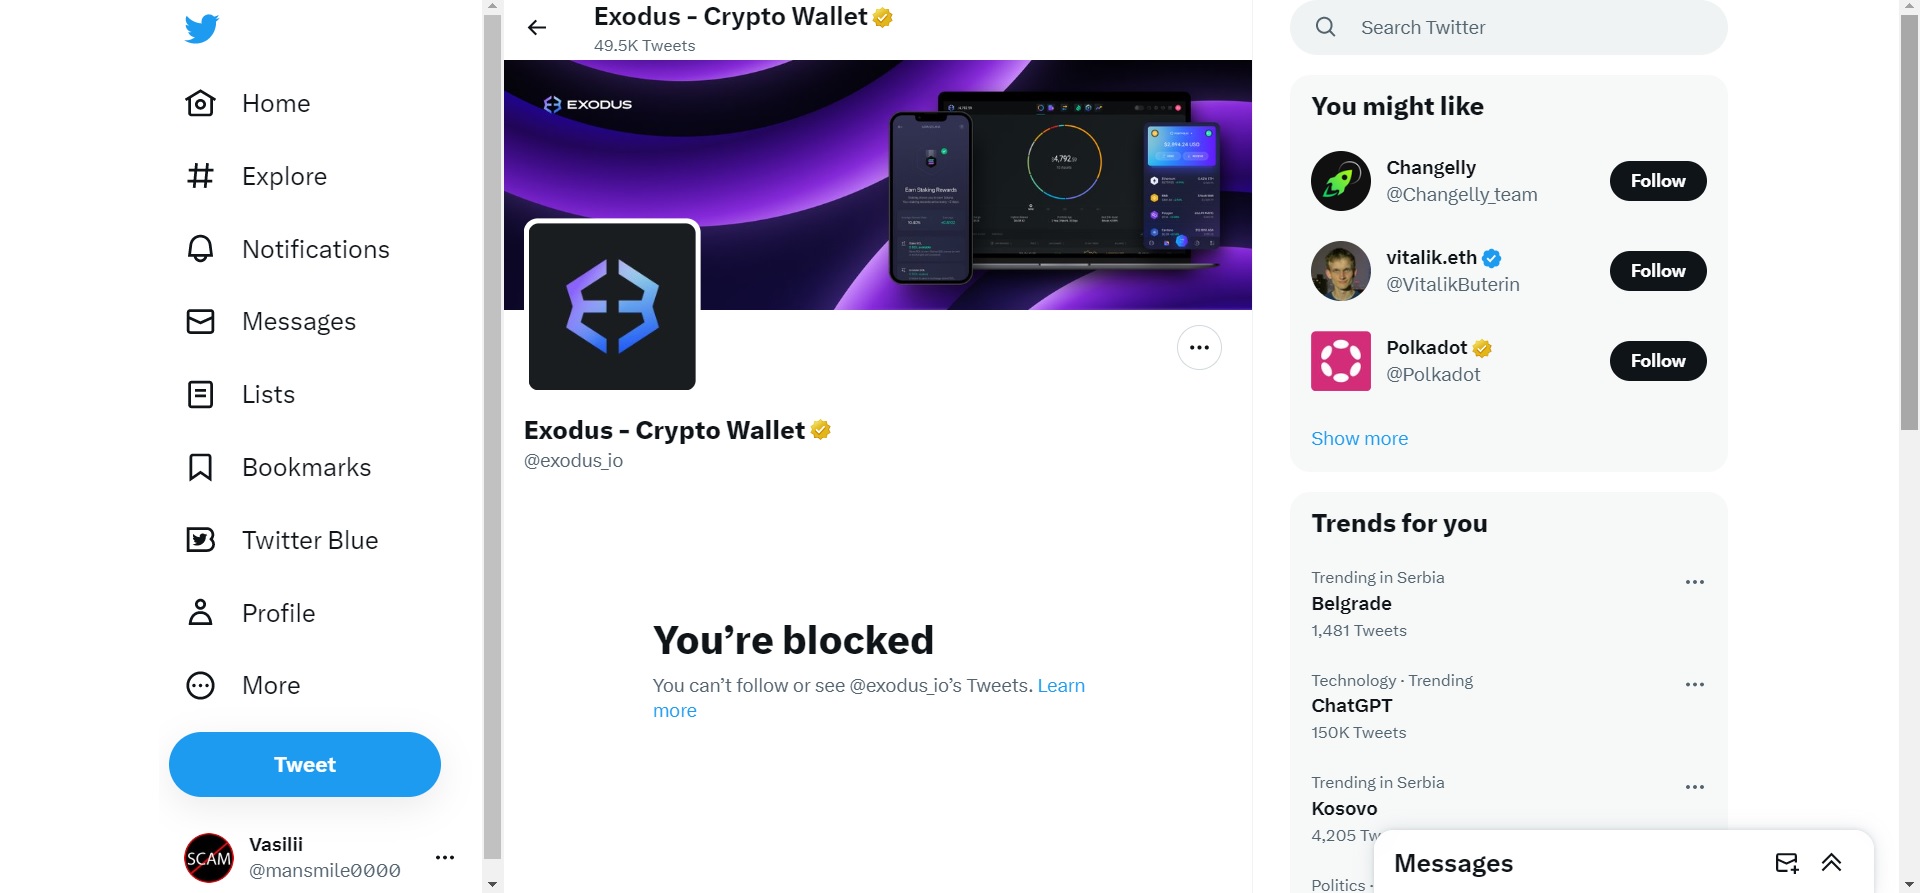Click the search magnifier icon

tap(1326, 27)
